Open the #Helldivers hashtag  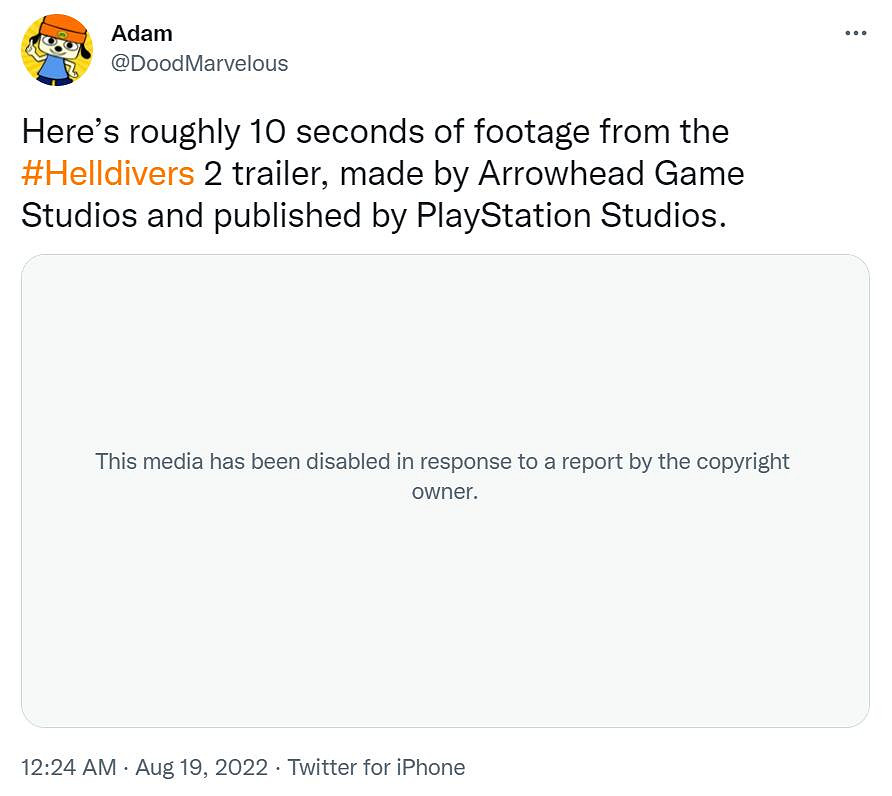(108, 174)
